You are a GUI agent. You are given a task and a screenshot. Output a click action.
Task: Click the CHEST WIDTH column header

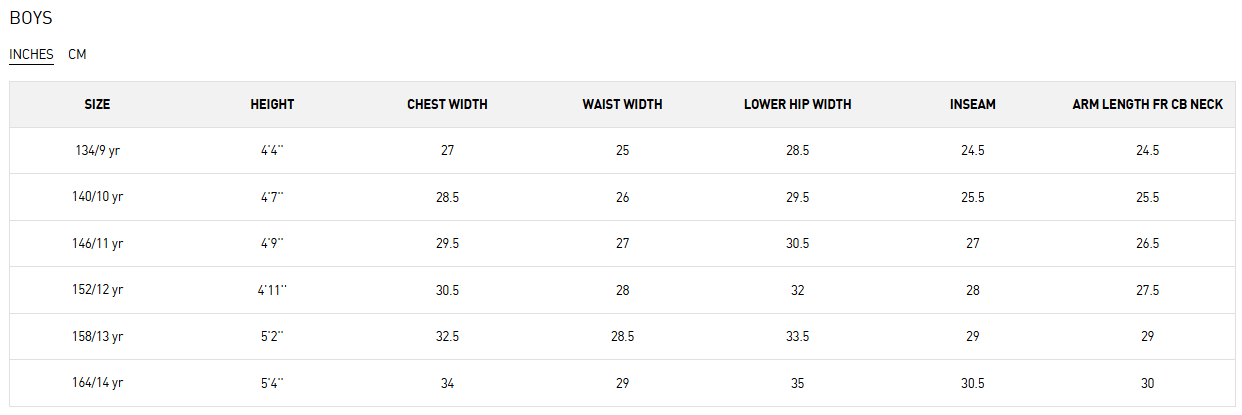[447, 104]
